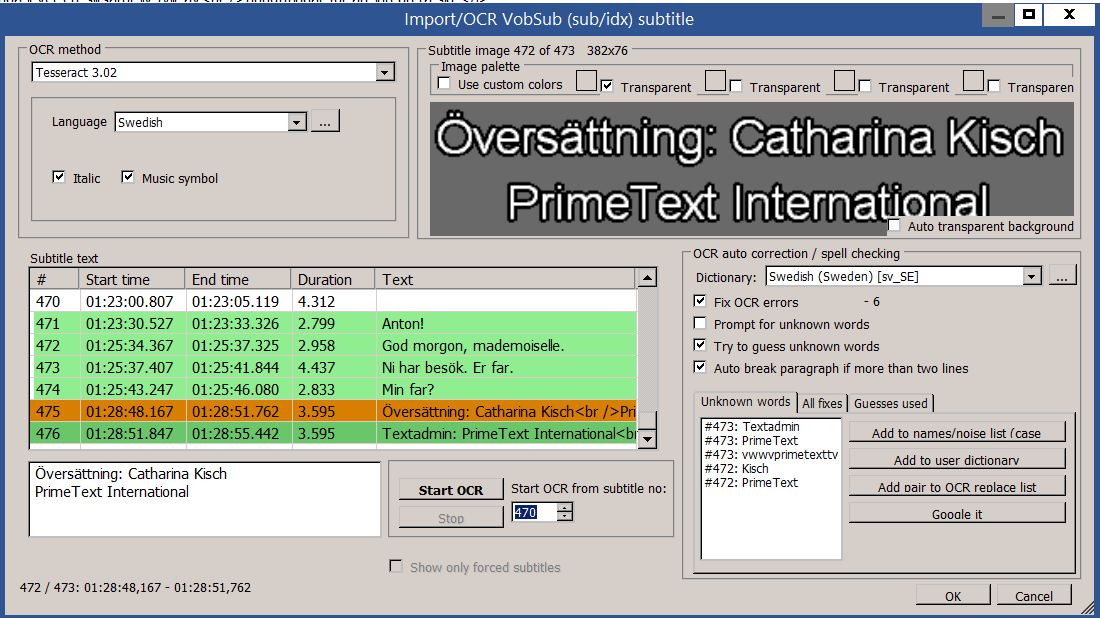Switch to the Guesses used tab

(x=890, y=403)
